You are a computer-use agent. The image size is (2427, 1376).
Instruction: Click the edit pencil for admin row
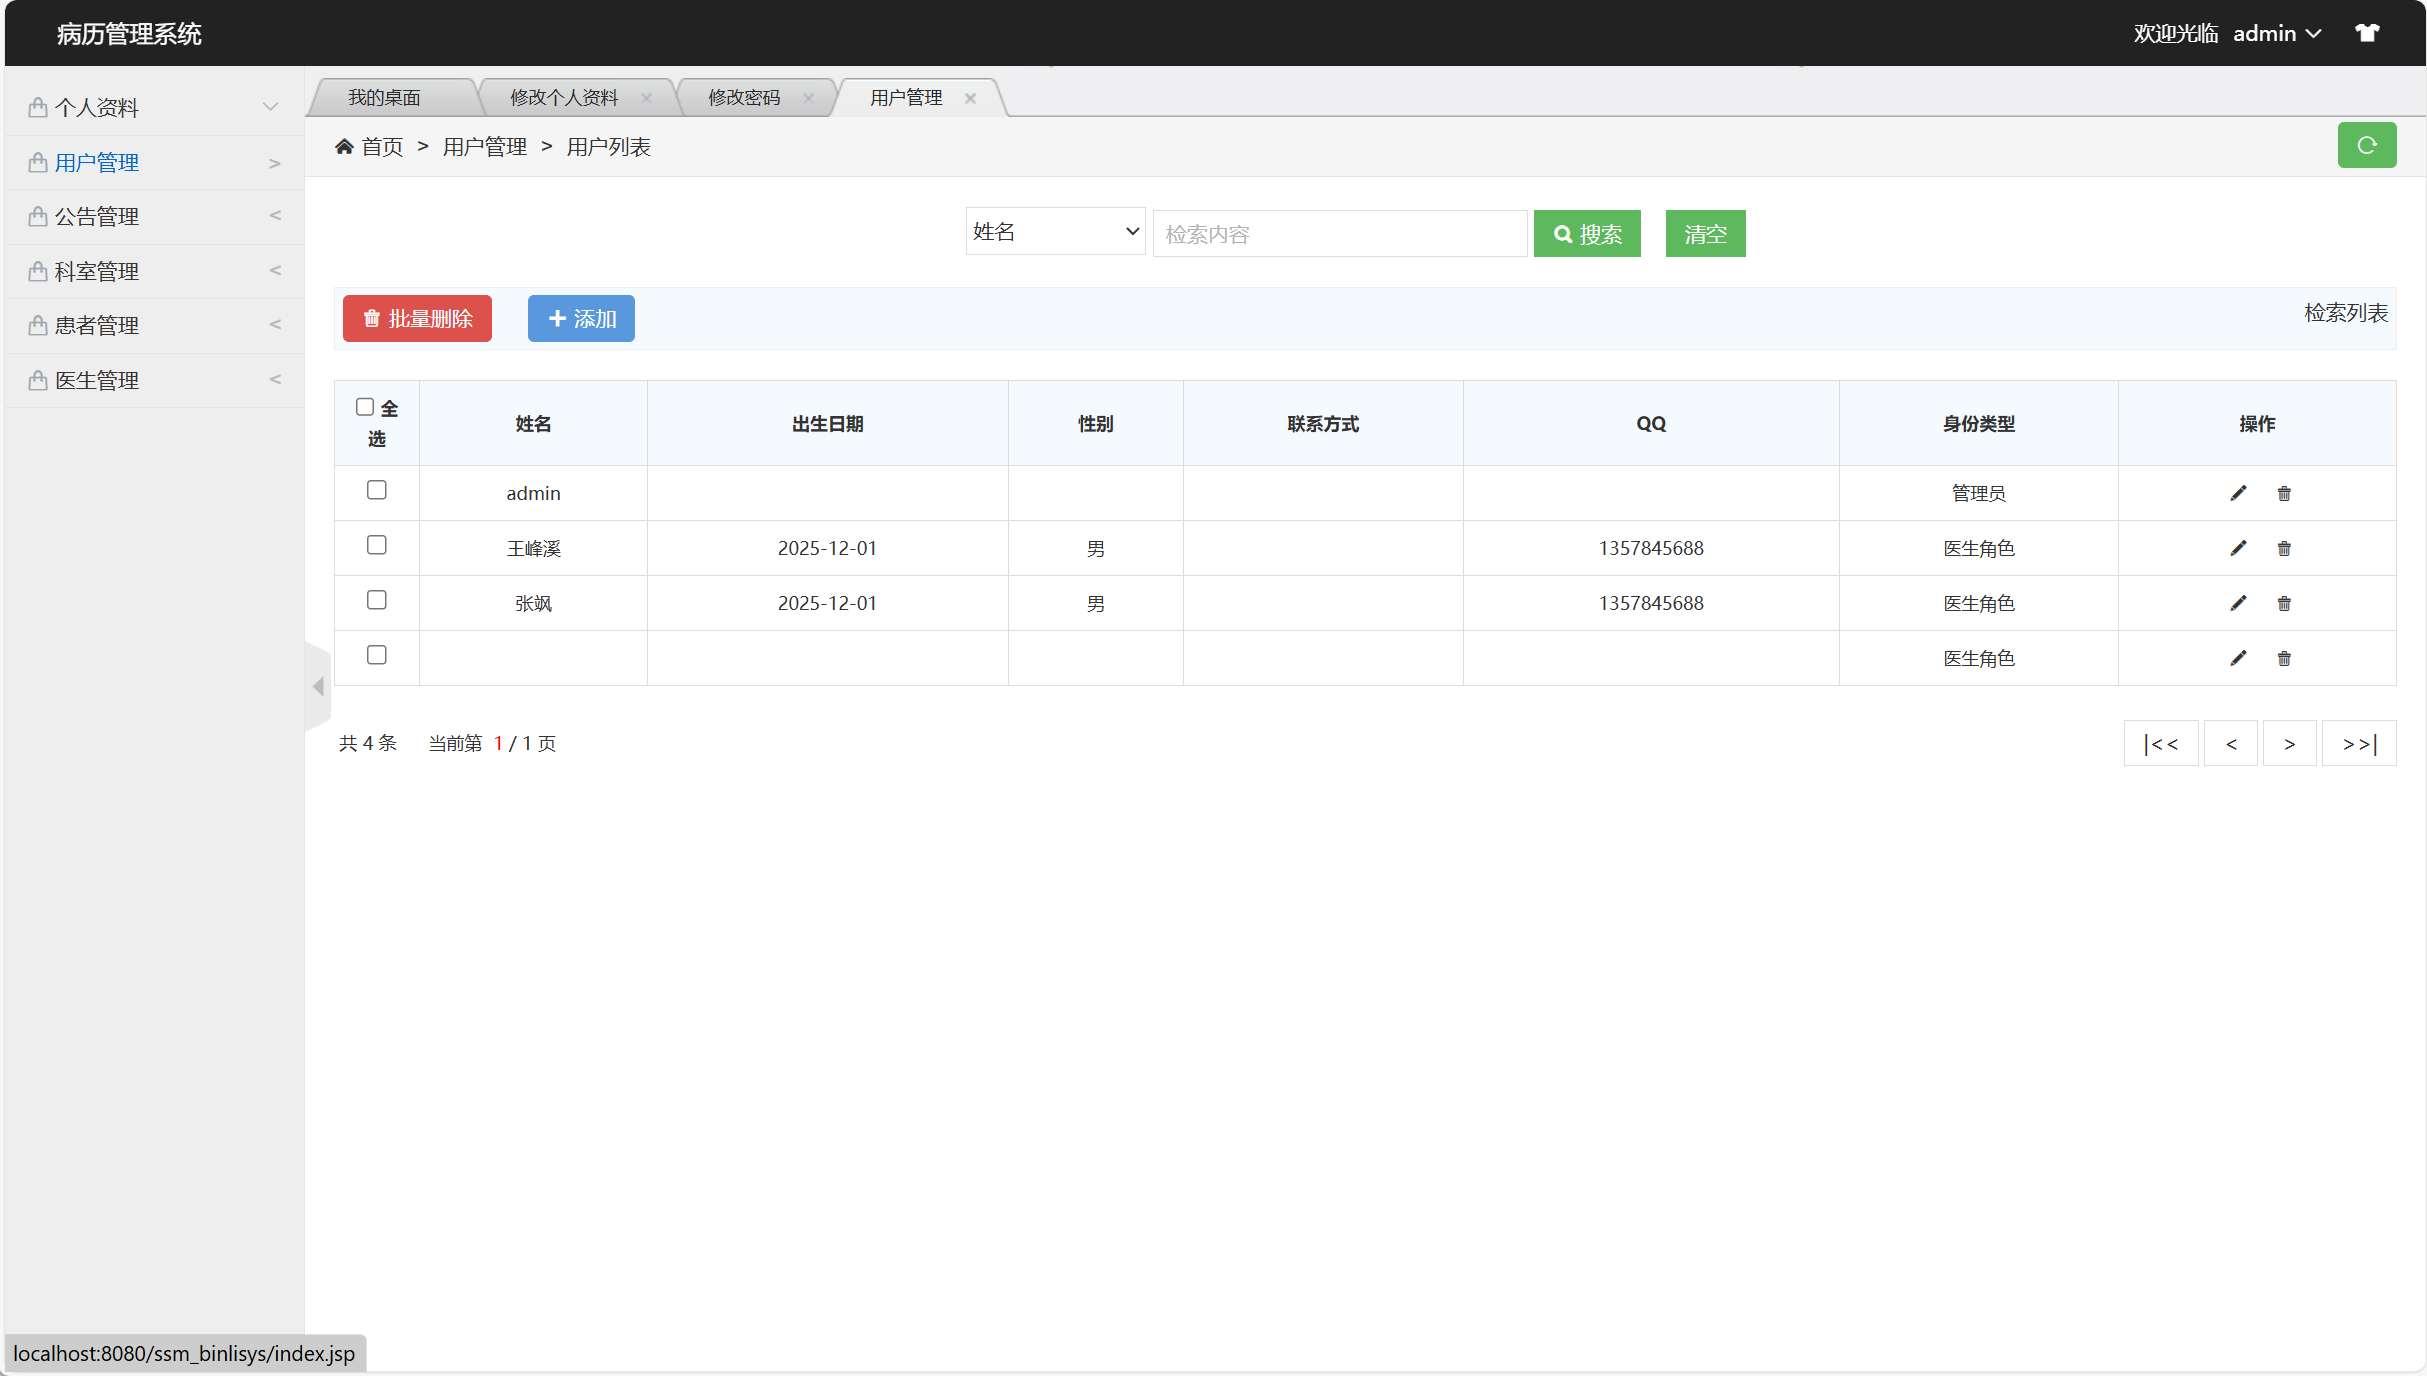pos(2238,493)
